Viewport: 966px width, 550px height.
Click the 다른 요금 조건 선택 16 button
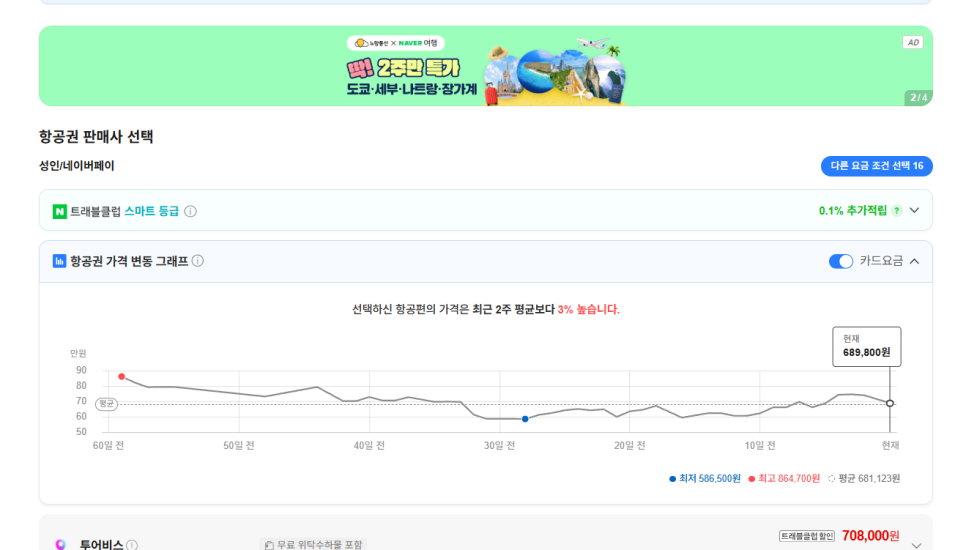pyautogui.click(x=877, y=166)
